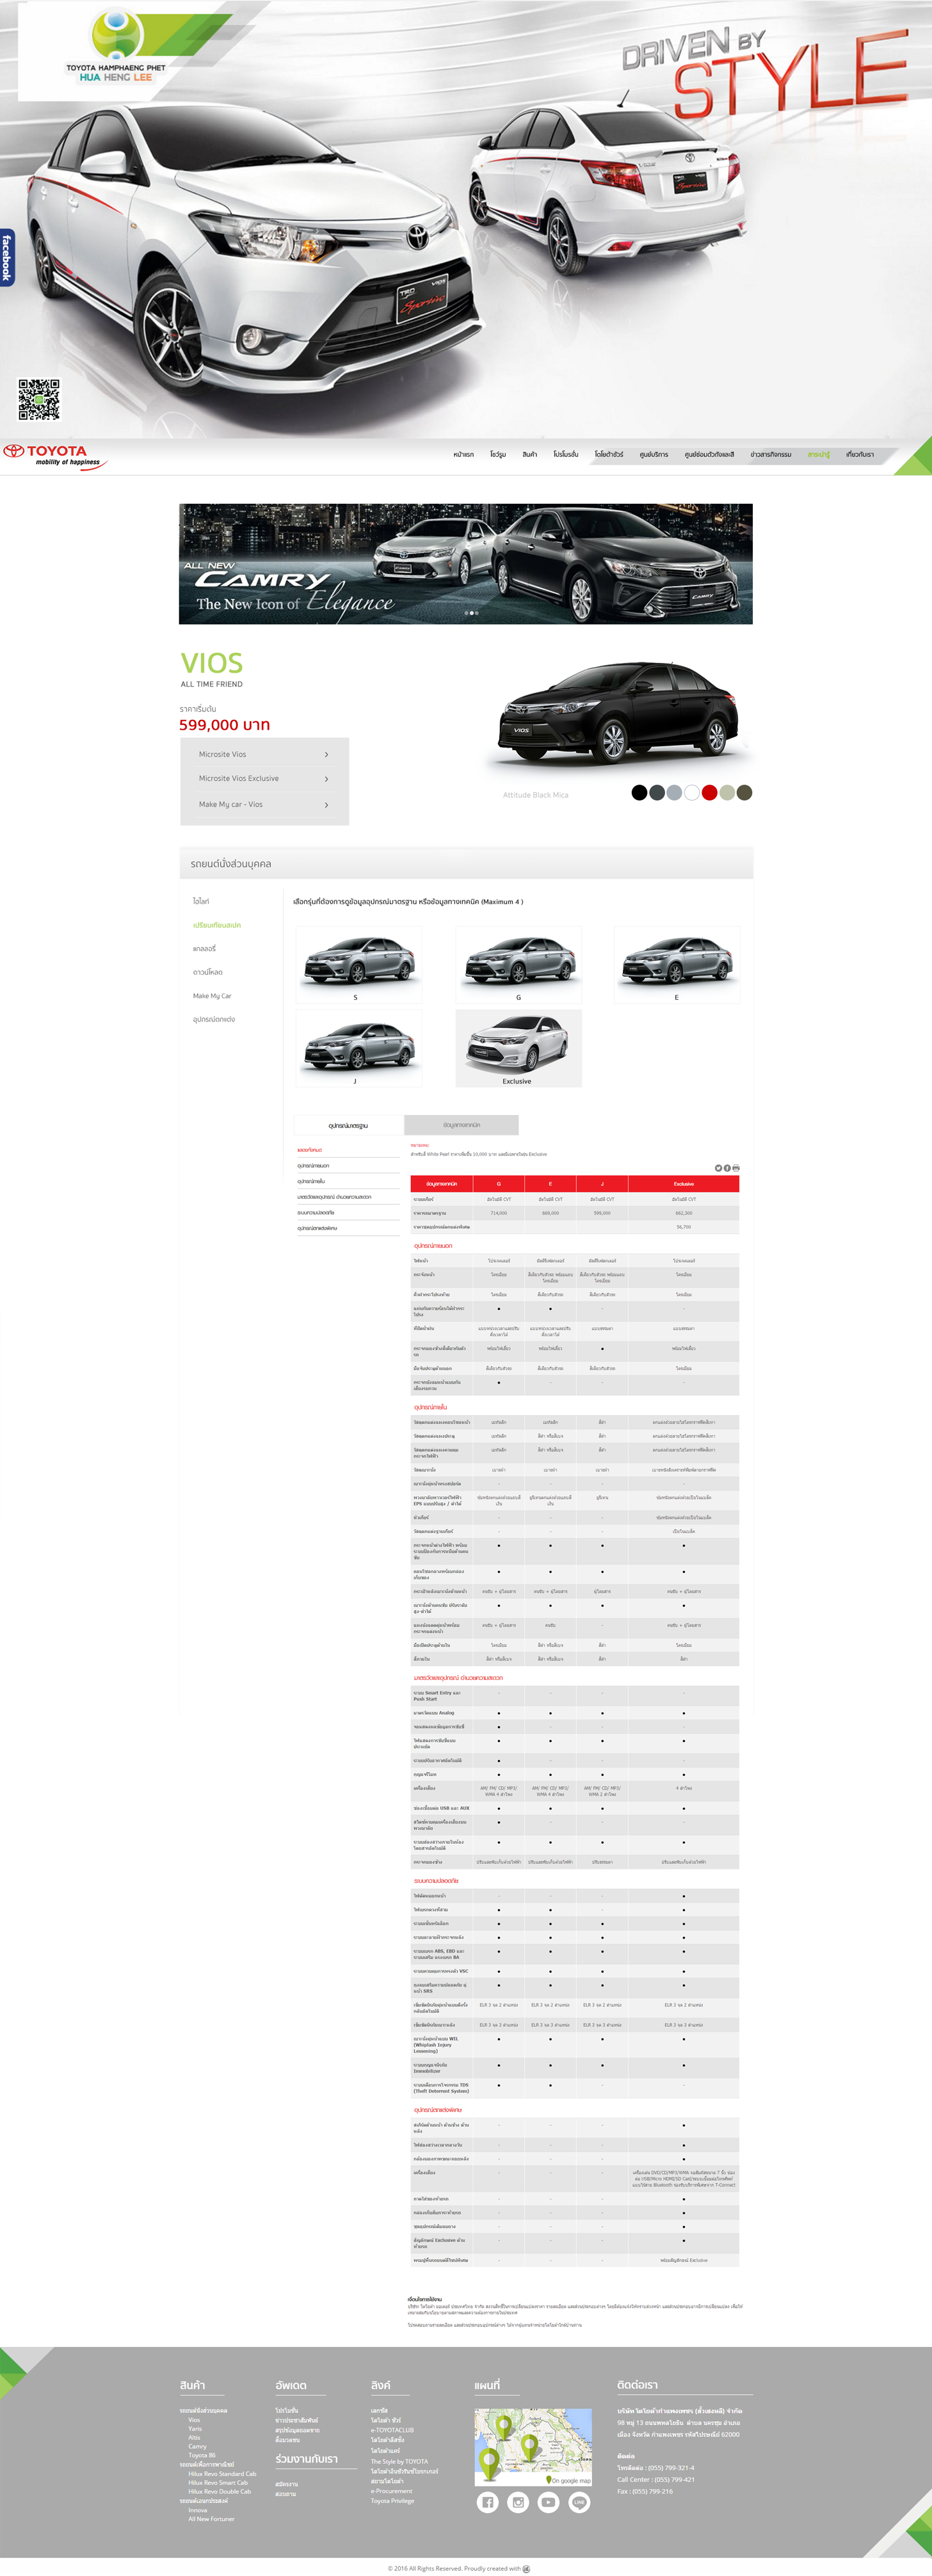Image resolution: width=932 pixels, height=2576 pixels.
Task: Pick the dark gray color swatch
Action: click(657, 793)
